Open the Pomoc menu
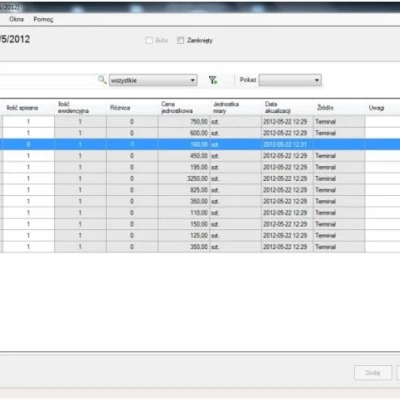 click(43, 19)
